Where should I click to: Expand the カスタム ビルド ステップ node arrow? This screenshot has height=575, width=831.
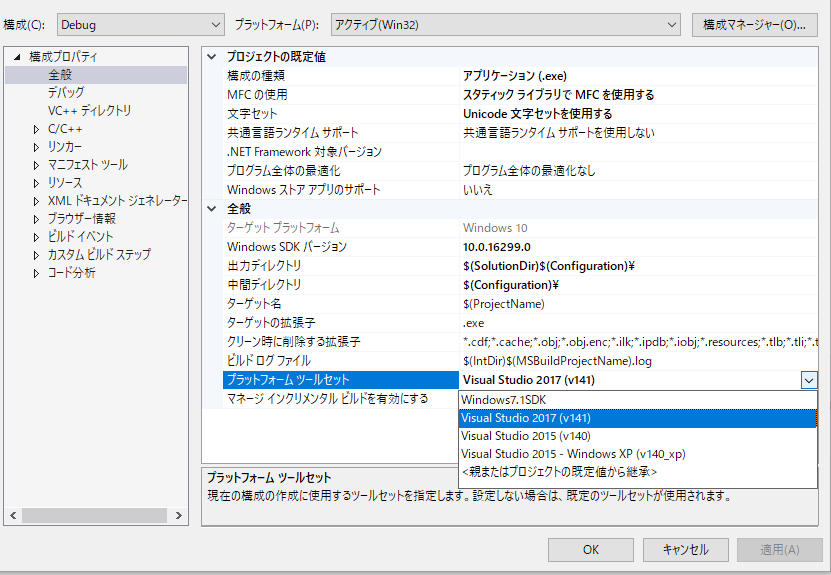coord(36,255)
